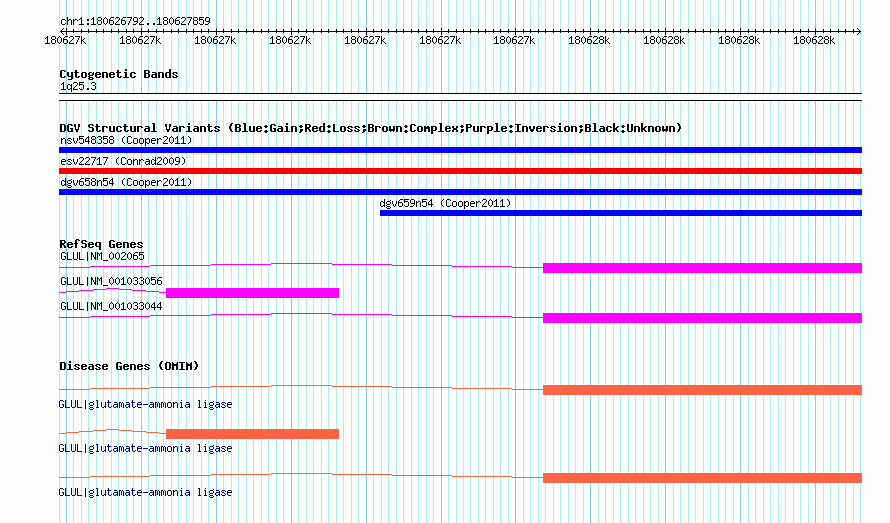890x523 pixels.
Task: Select the Disease Genes (OMIM) track heading
Action: pyautogui.click(x=129, y=366)
